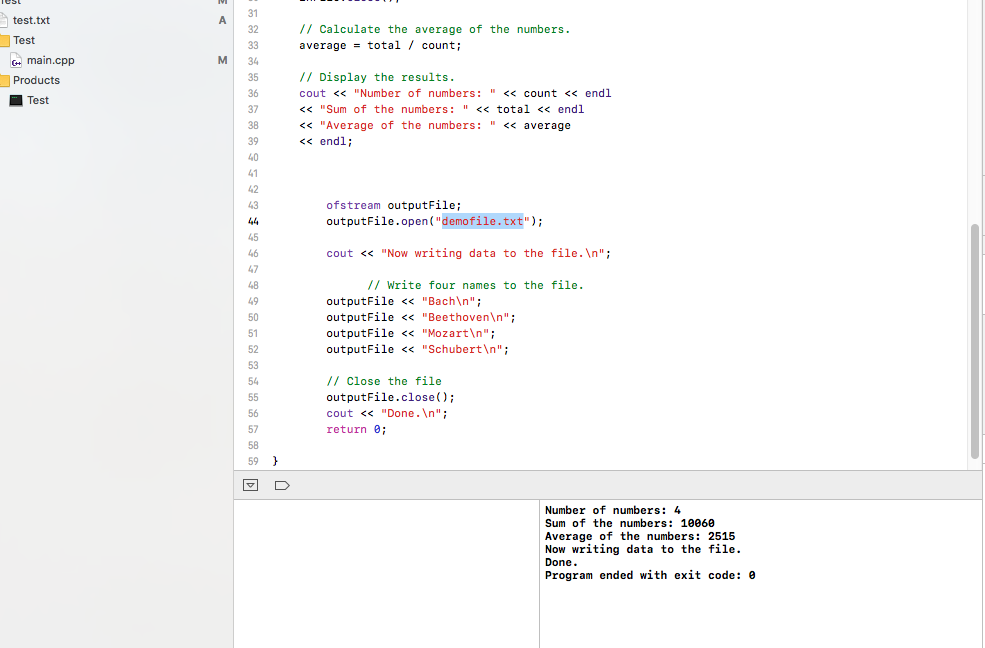The width and height of the screenshot is (985, 648).
Task: Click the 'A' status next to test.txt
Action: 222,20
